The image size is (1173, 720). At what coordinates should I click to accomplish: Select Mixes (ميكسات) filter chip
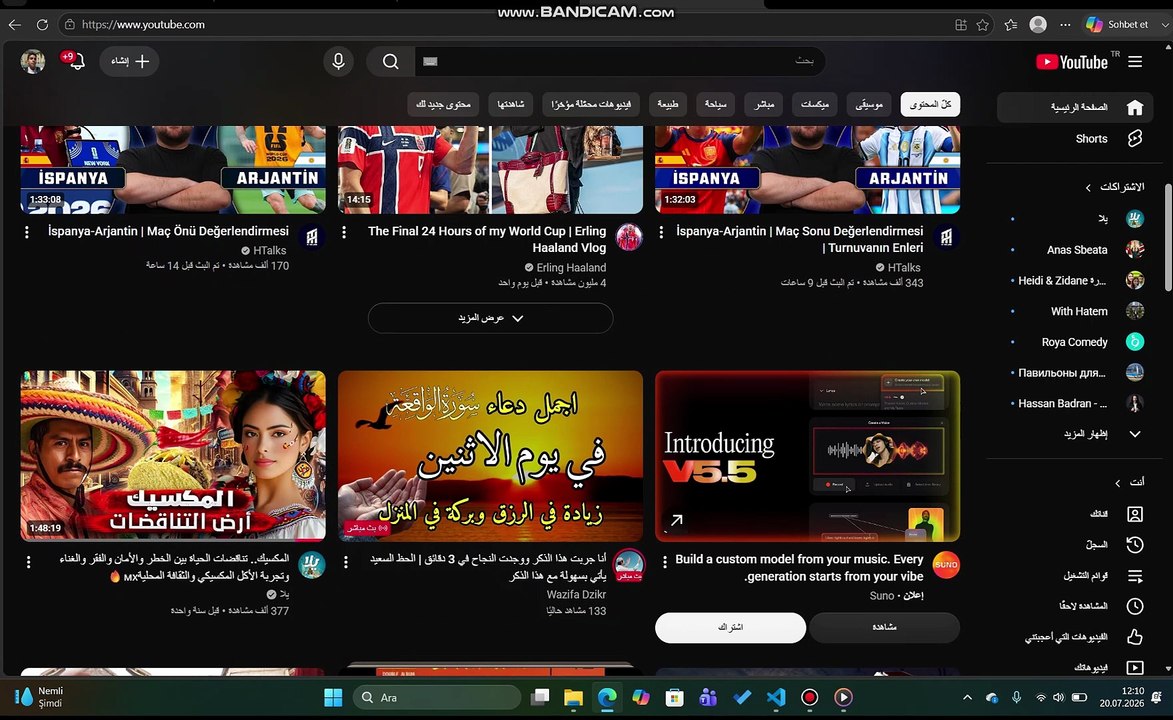[815, 105]
